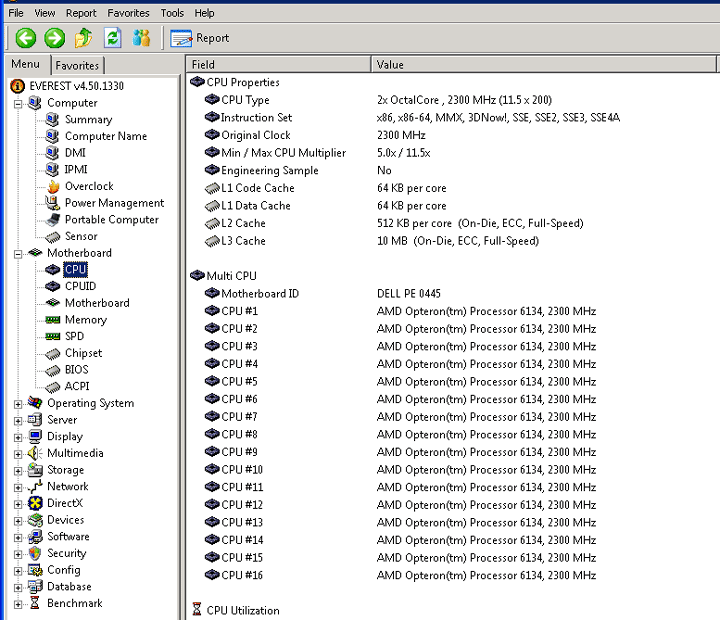Open the Tools menu

[172, 13]
